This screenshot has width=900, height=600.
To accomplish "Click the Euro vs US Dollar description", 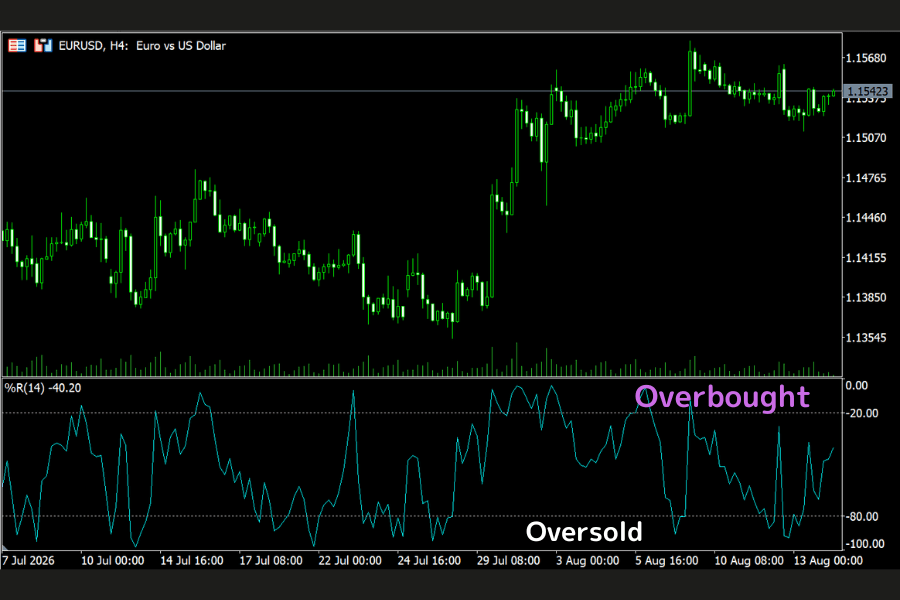I will pyautogui.click(x=181, y=46).
